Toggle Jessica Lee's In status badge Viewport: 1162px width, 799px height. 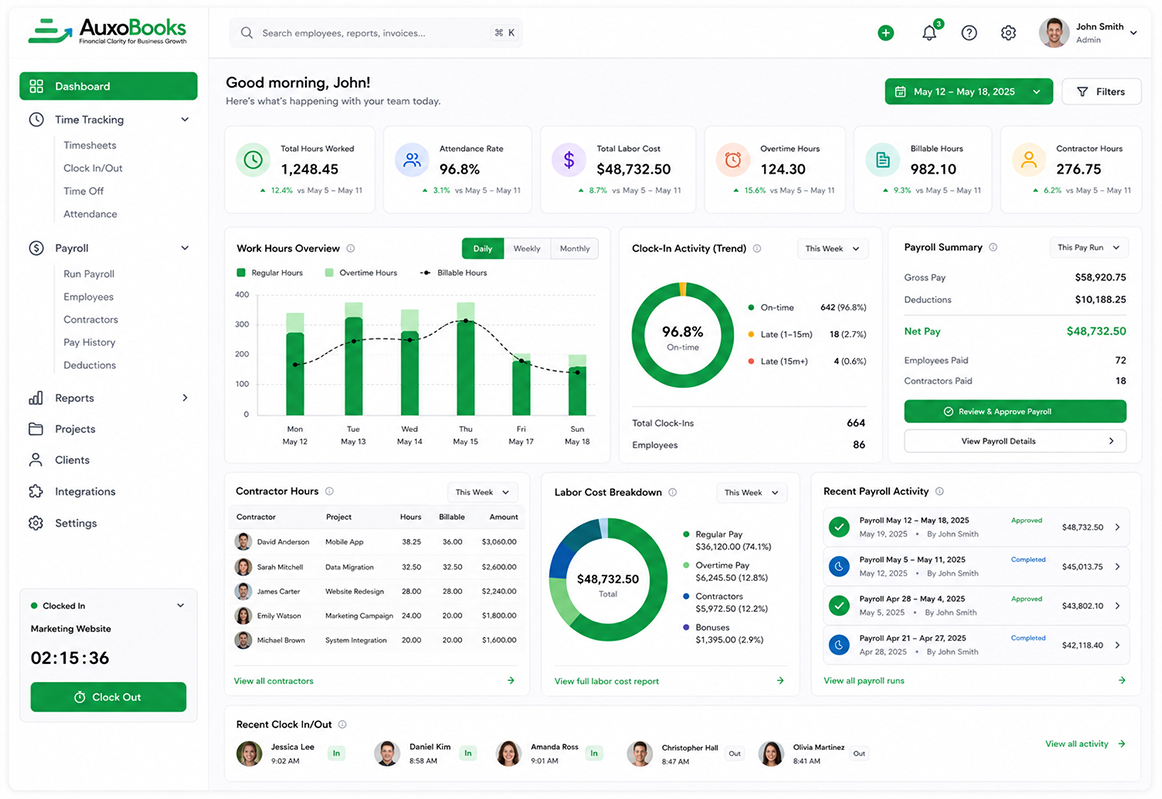(336, 753)
